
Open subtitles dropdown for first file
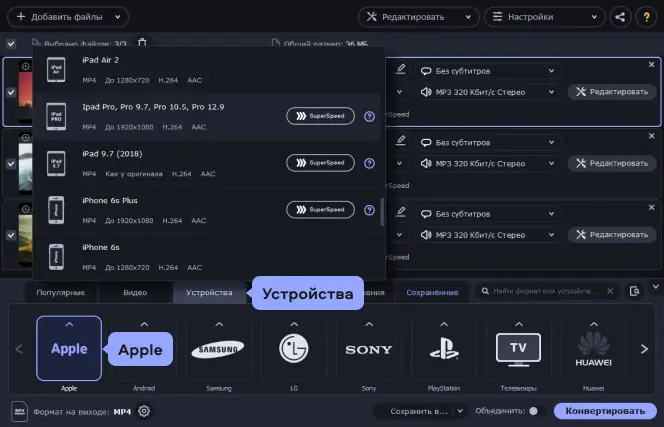pos(488,71)
